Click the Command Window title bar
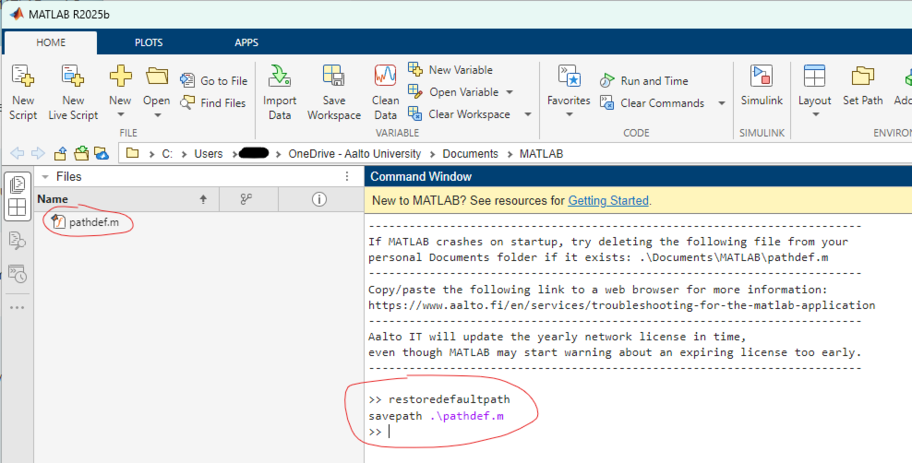 pyautogui.click(x=638, y=176)
